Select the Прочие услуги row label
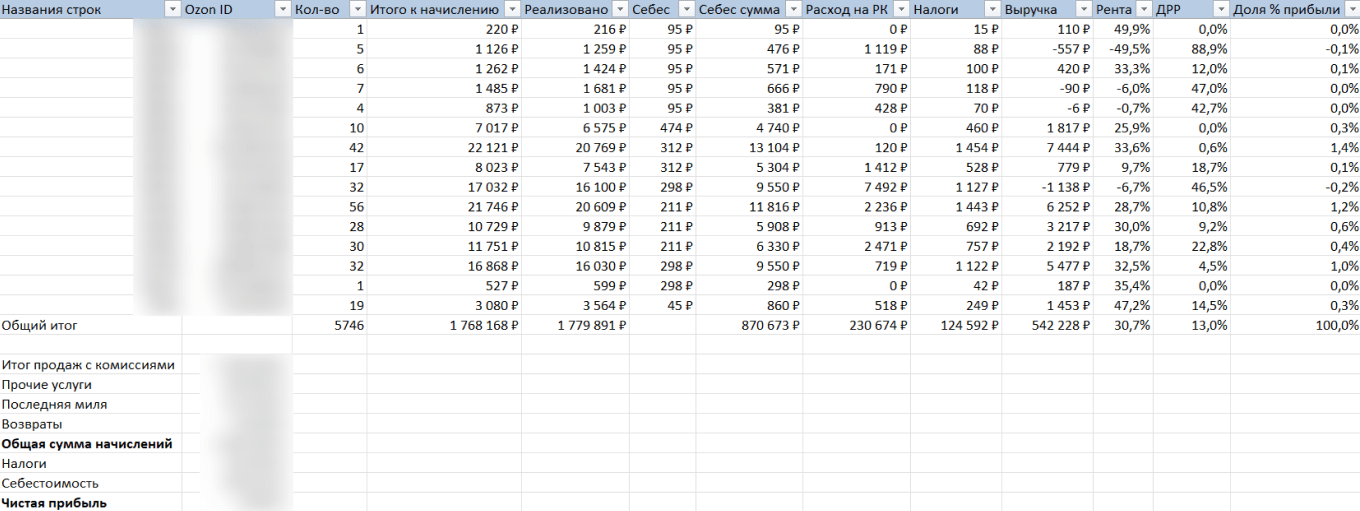 pyautogui.click(x=47, y=384)
